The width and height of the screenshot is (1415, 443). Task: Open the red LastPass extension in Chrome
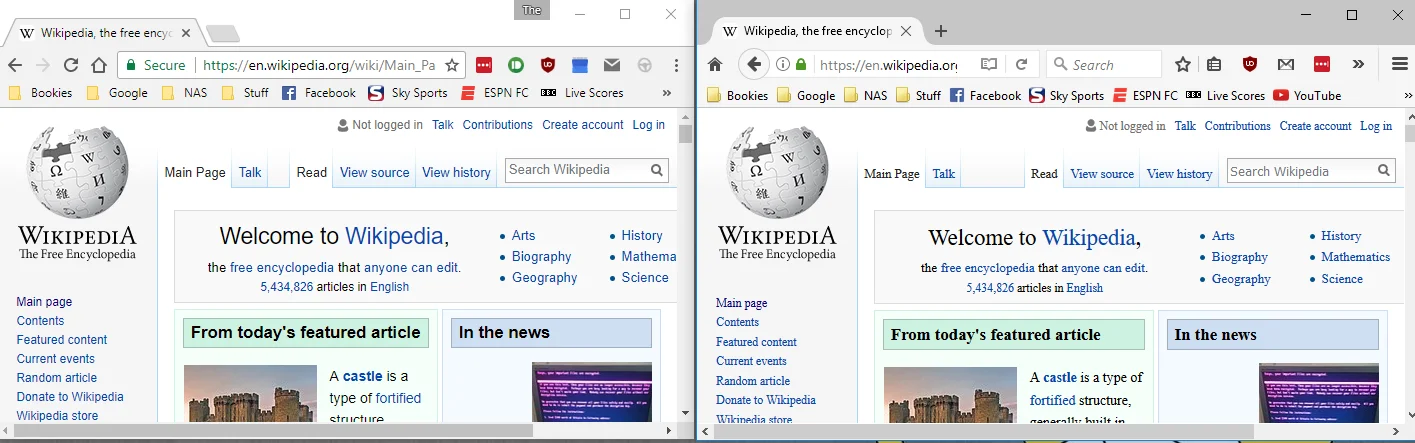[484, 65]
